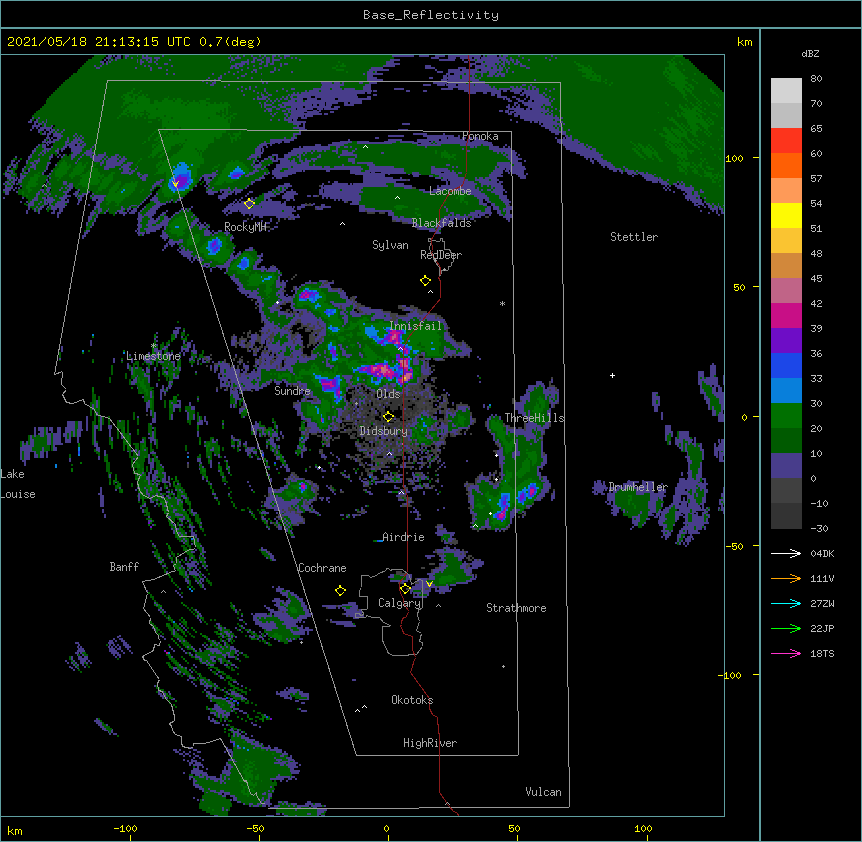
Task: Click the dBZ legend heading
Action: [x=810, y=54]
